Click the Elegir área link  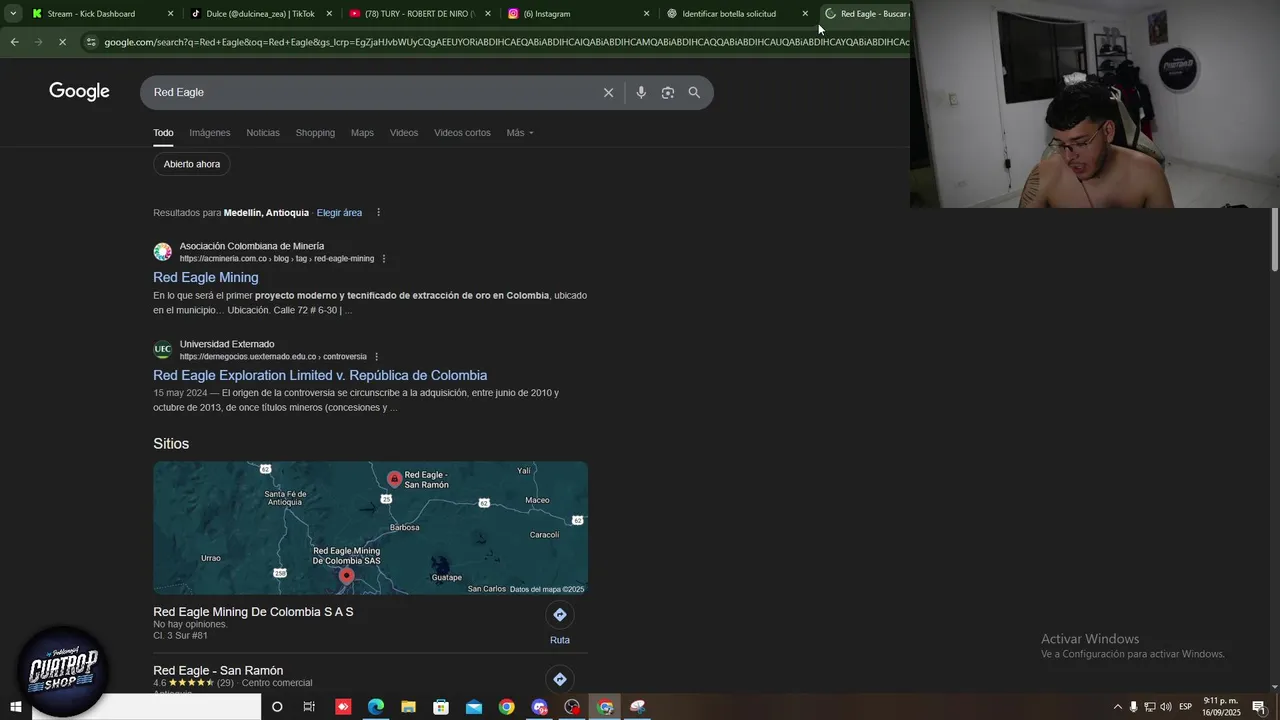tap(339, 213)
